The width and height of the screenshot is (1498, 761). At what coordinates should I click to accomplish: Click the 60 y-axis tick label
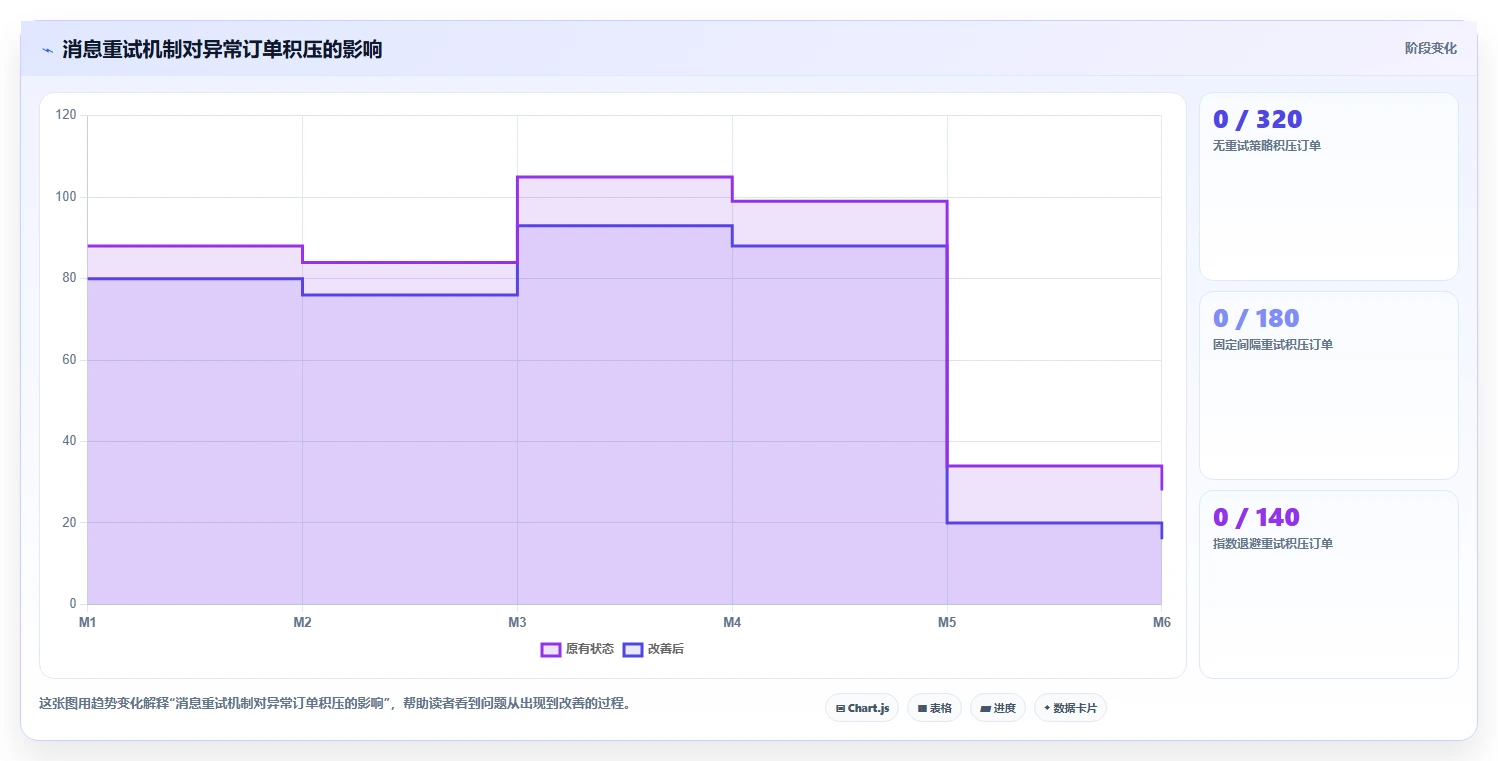(70, 360)
